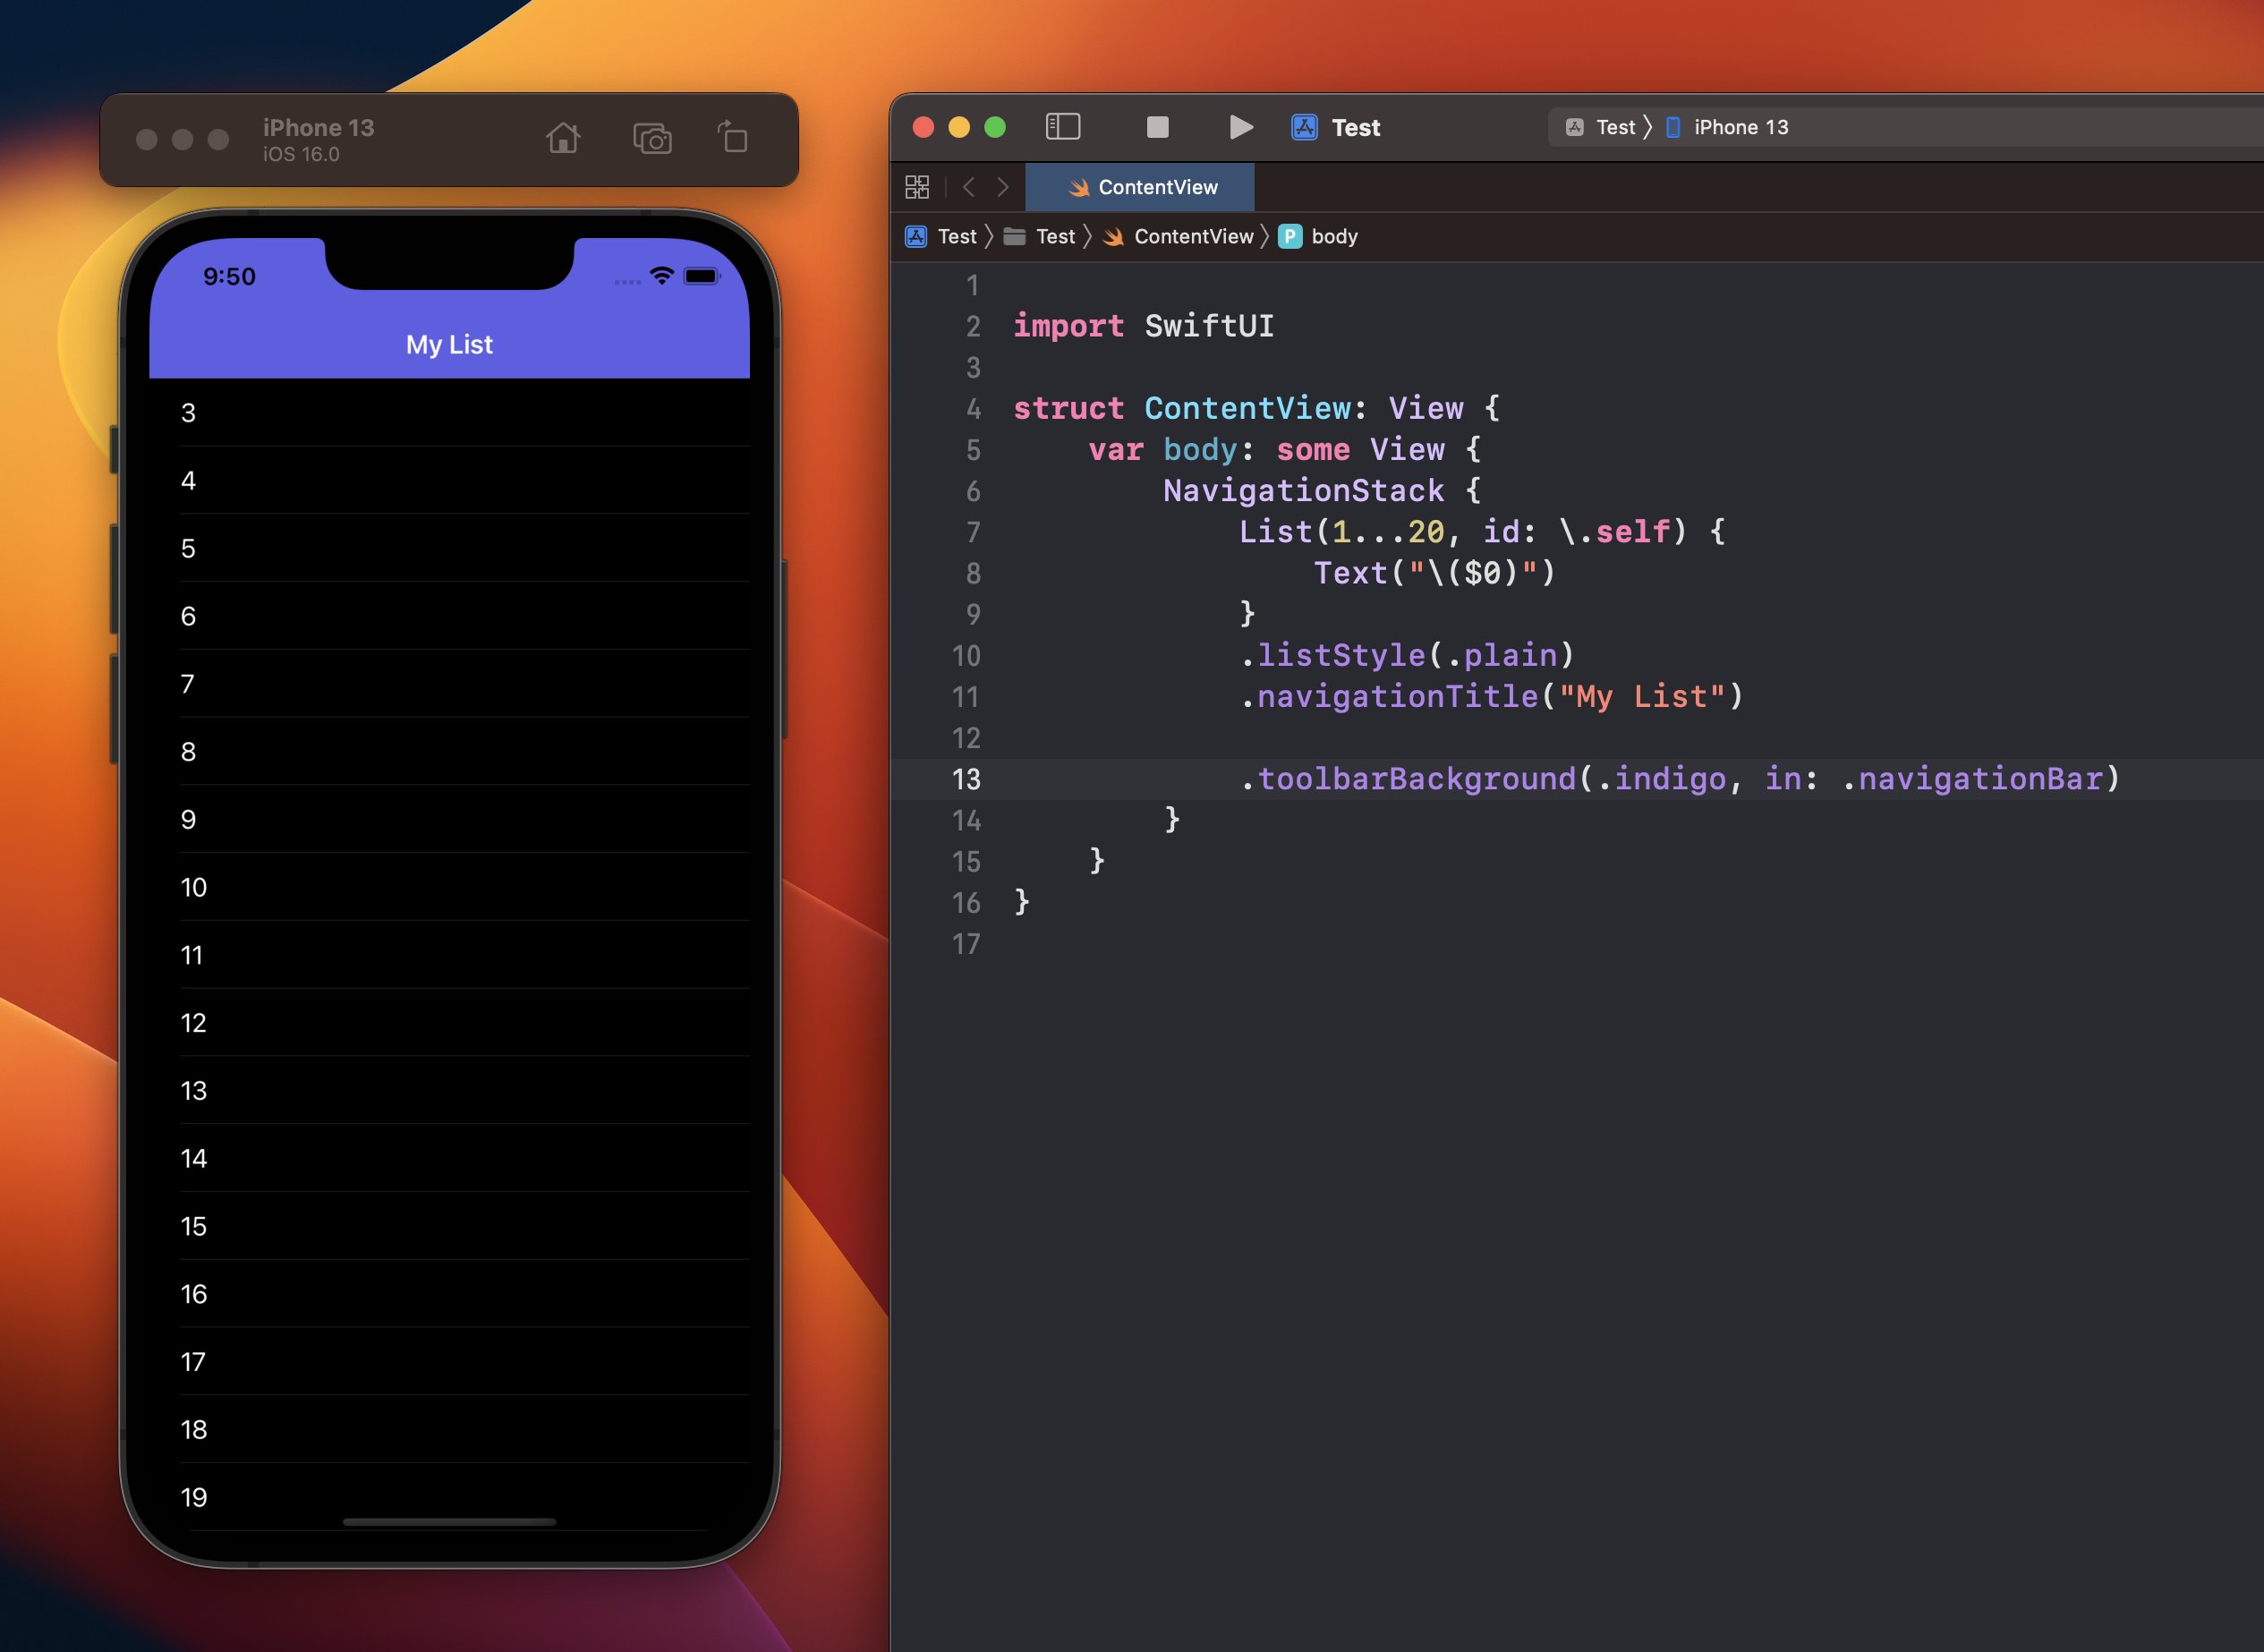Click the 9:50 clock in the simulator status bar
The image size is (2264, 1652).
click(x=229, y=277)
